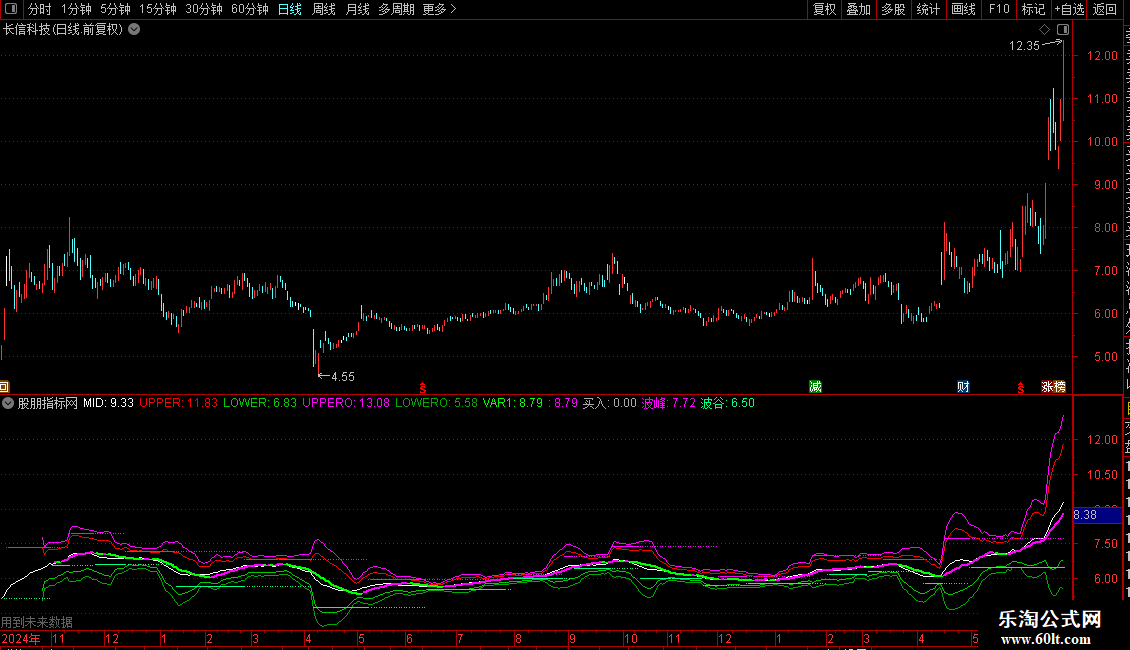Click the VAR1: 8.79 value
Viewport: 1130px width, 650px height.
(513, 404)
